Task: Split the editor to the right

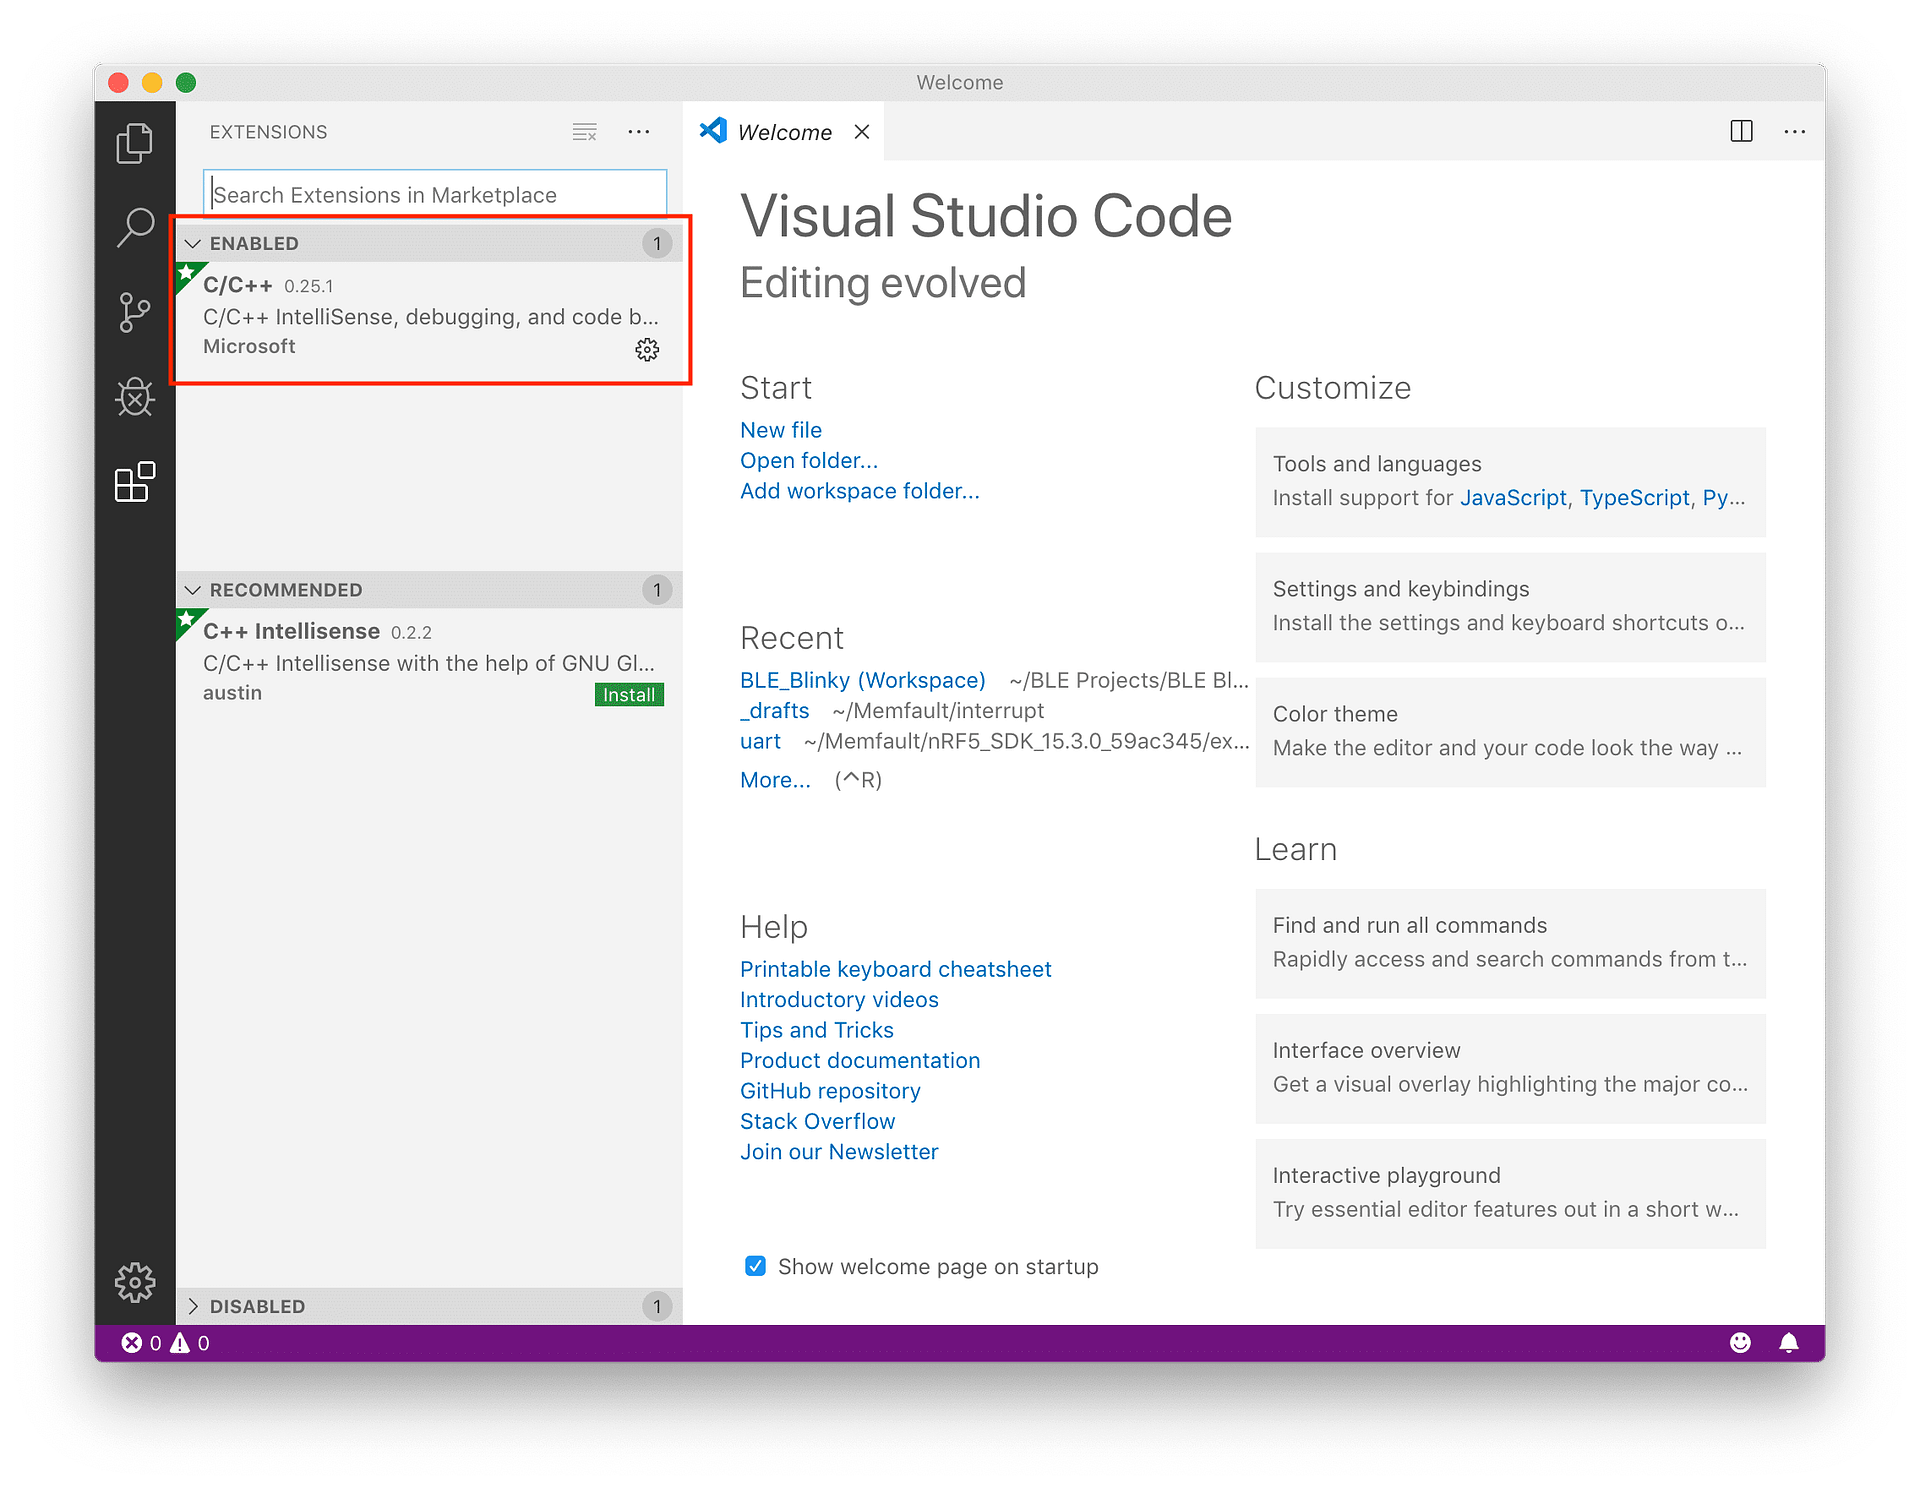Action: 1741,131
